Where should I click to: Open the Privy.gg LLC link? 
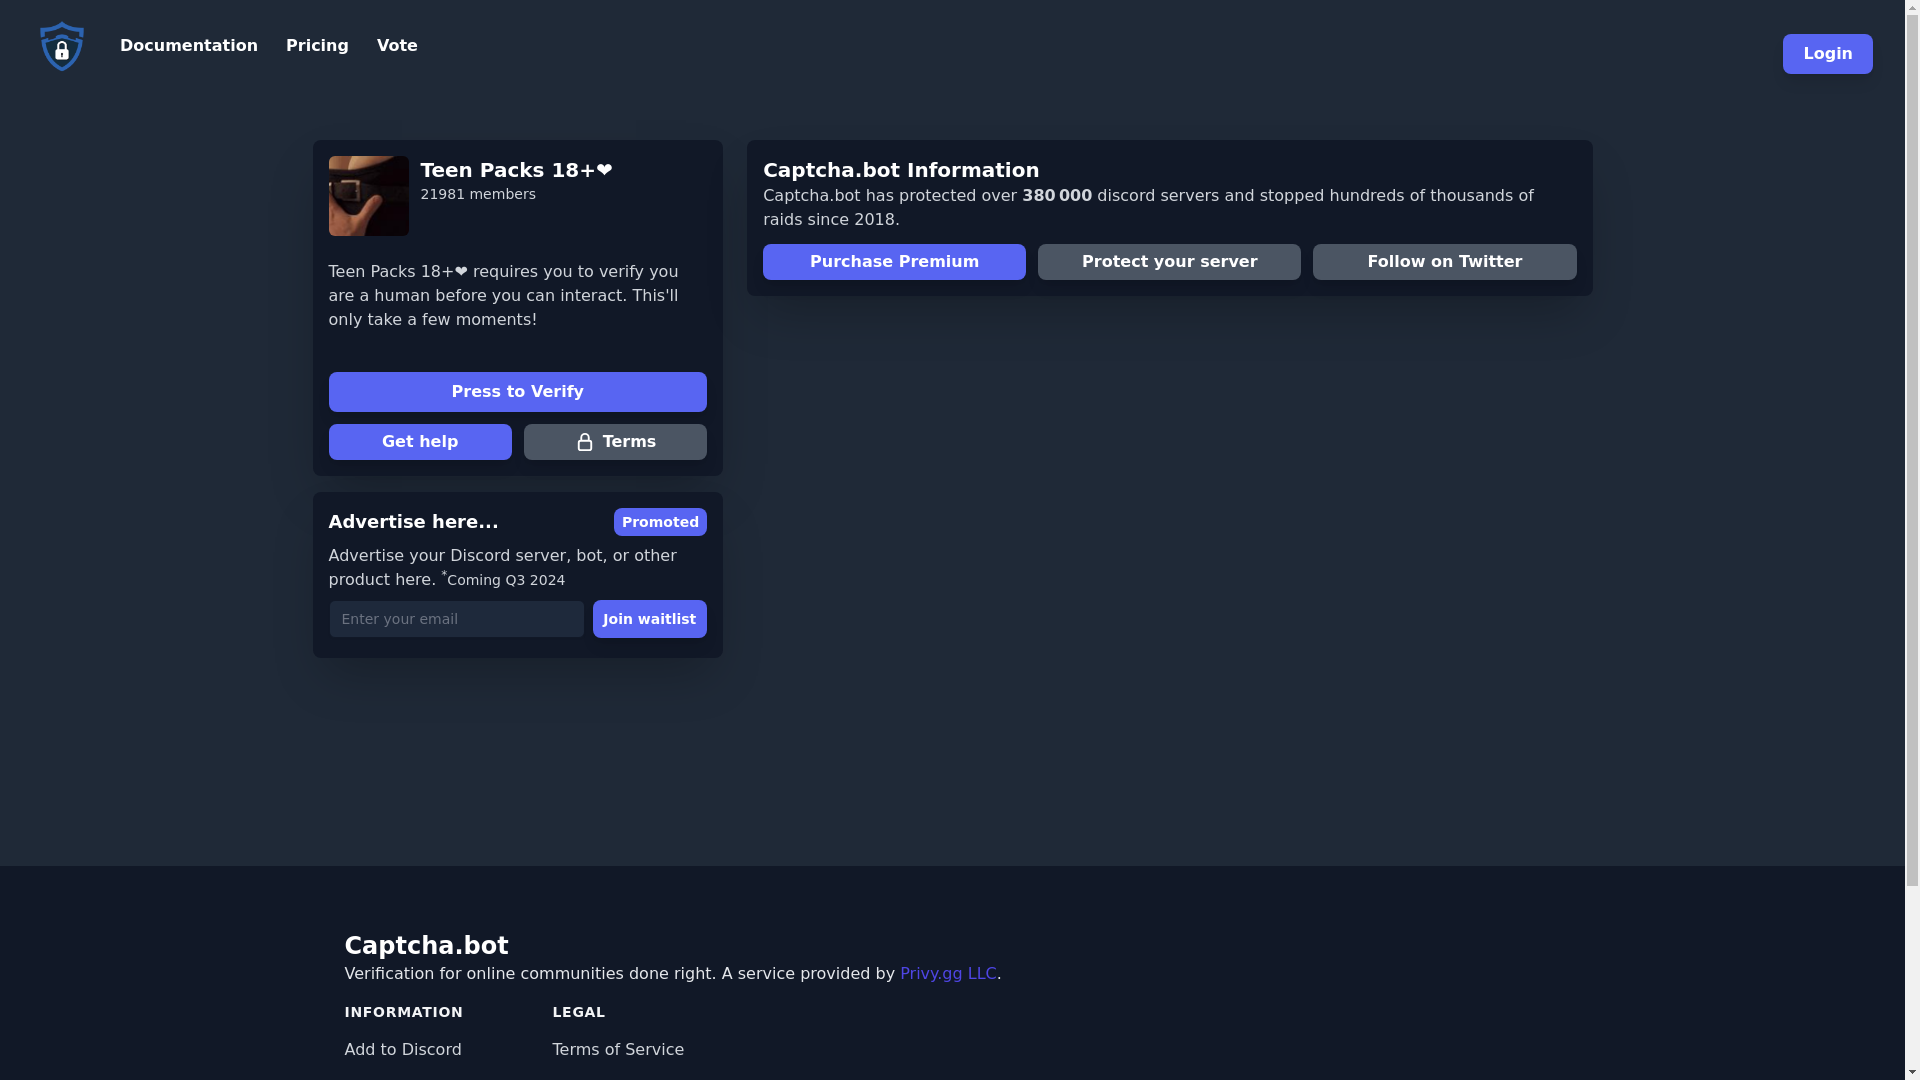click(x=948, y=974)
